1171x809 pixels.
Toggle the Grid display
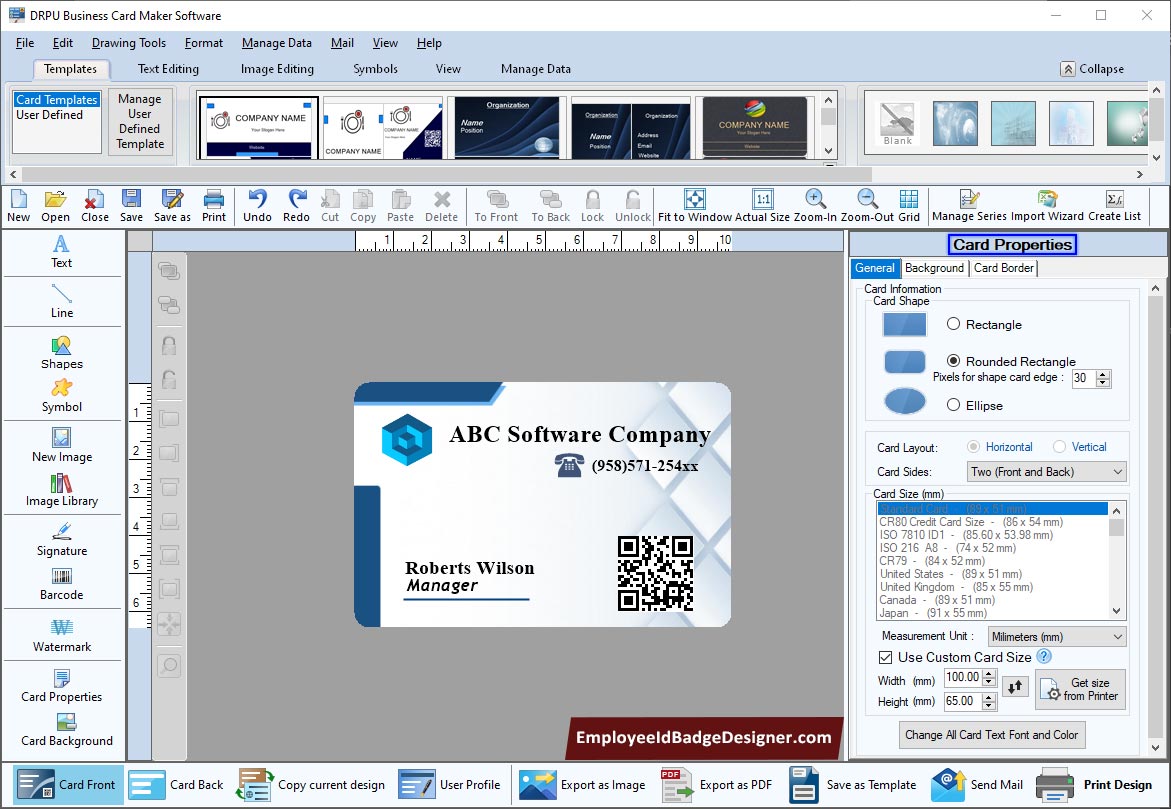[909, 206]
